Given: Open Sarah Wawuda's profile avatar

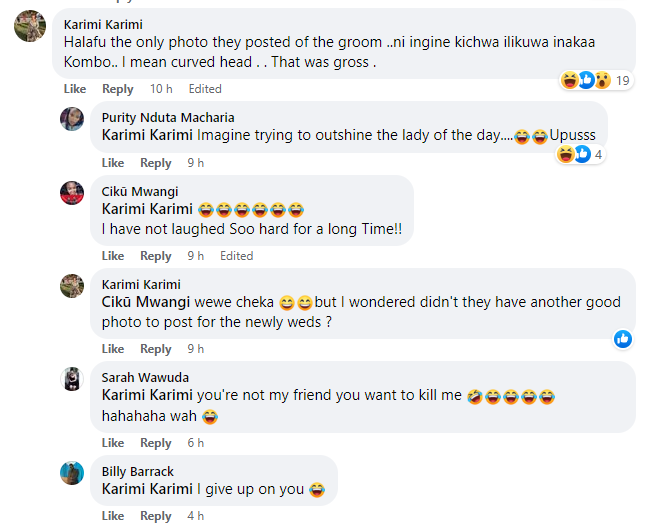Looking at the screenshot, I should pos(71,378).
